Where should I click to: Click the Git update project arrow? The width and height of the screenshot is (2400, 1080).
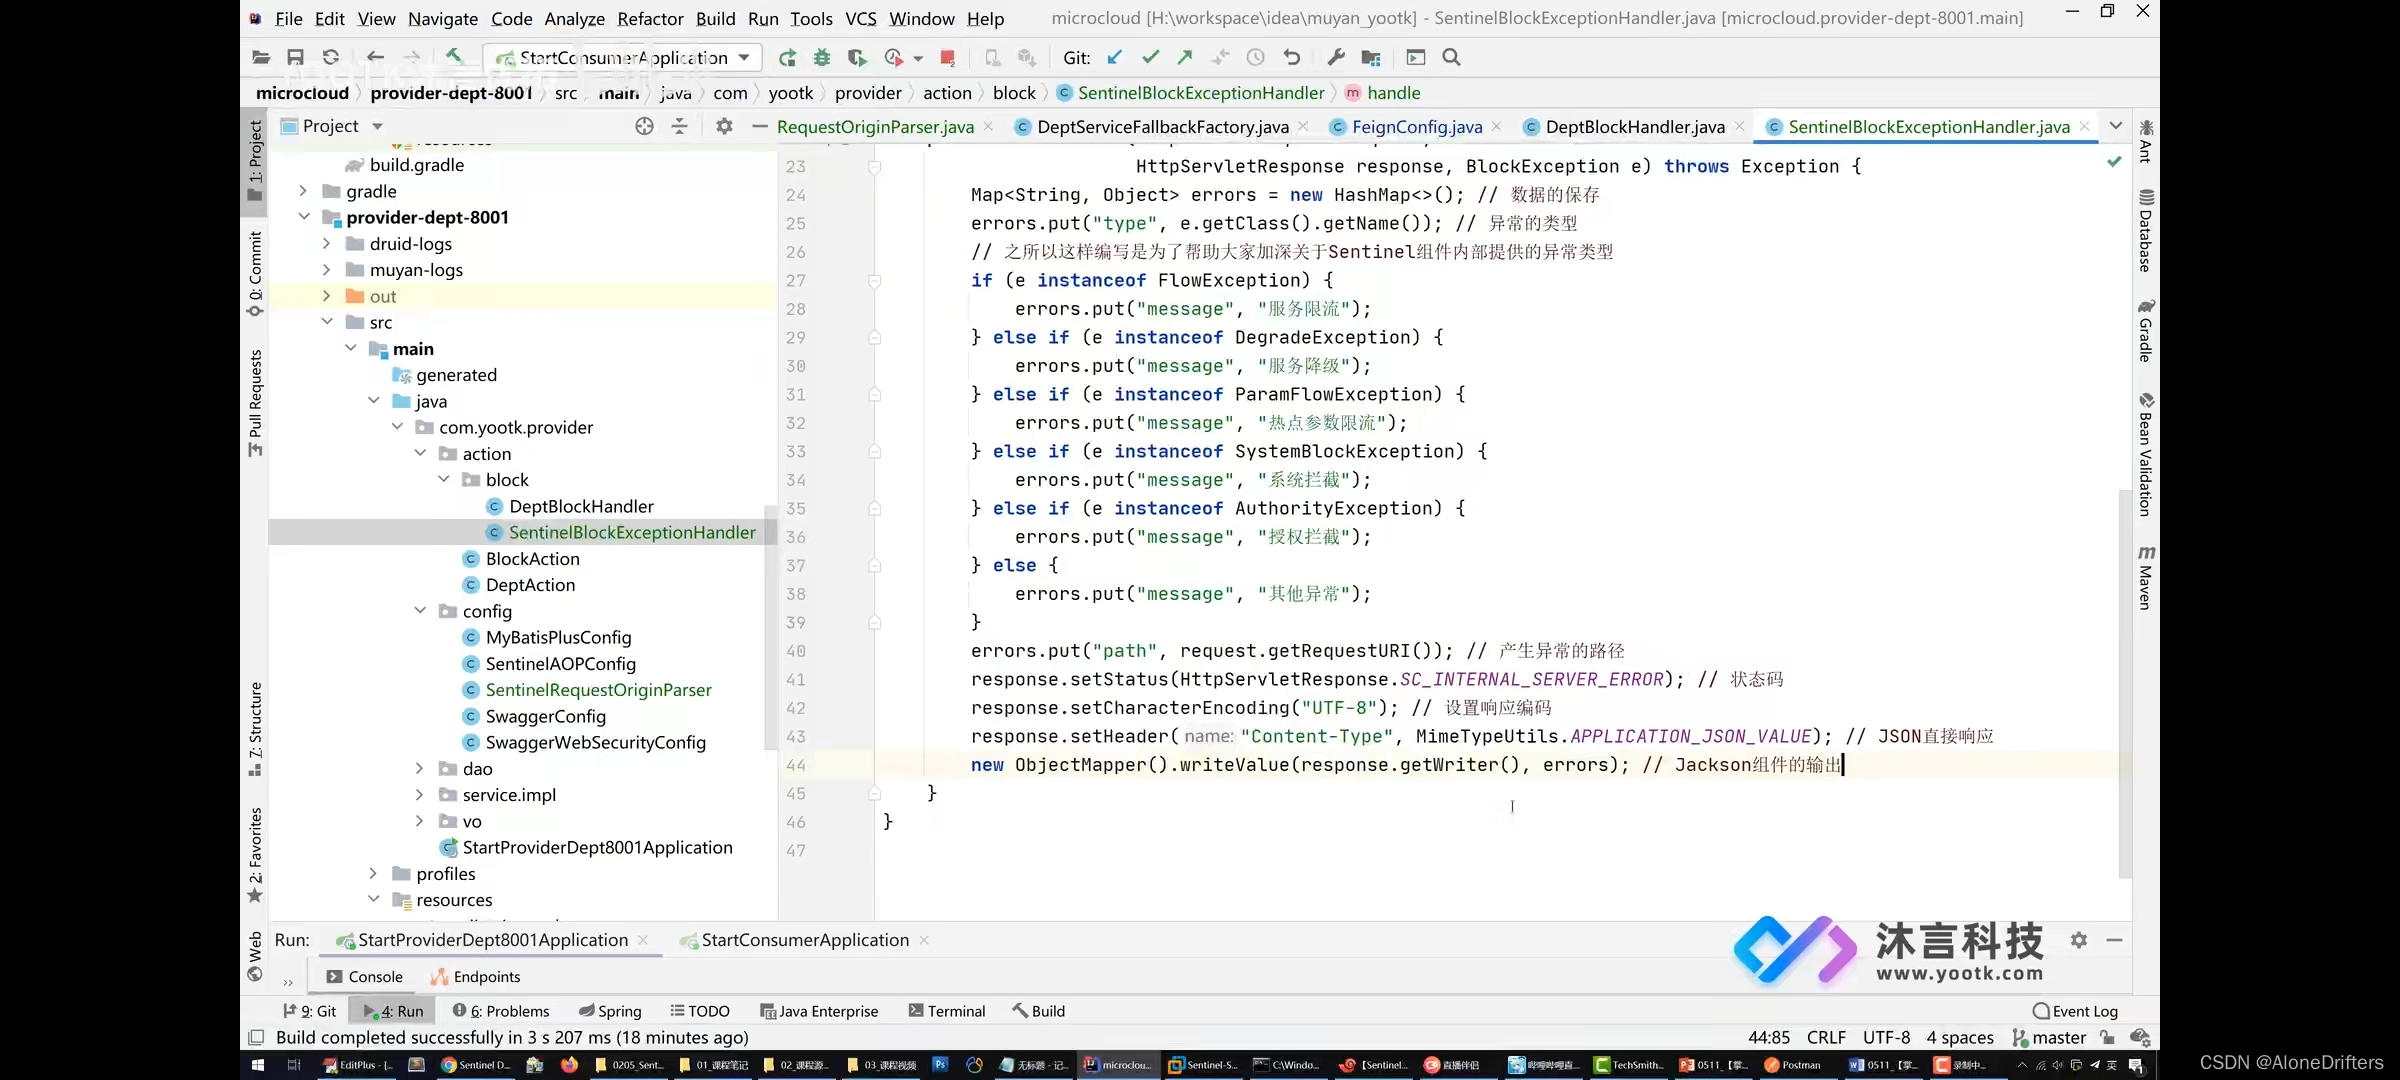point(1115,58)
